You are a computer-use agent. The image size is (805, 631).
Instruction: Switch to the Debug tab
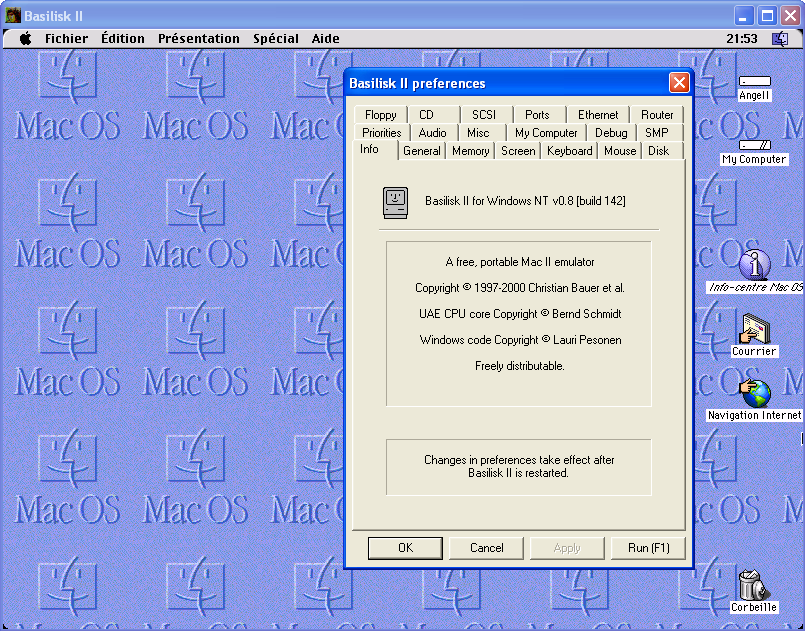click(611, 132)
